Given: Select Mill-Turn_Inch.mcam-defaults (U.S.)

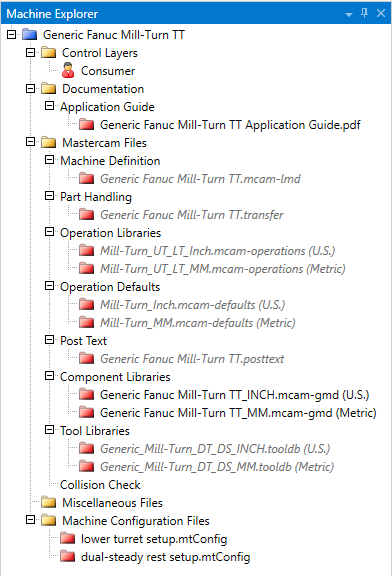Looking at the screenshot, I should pos(193,305).
